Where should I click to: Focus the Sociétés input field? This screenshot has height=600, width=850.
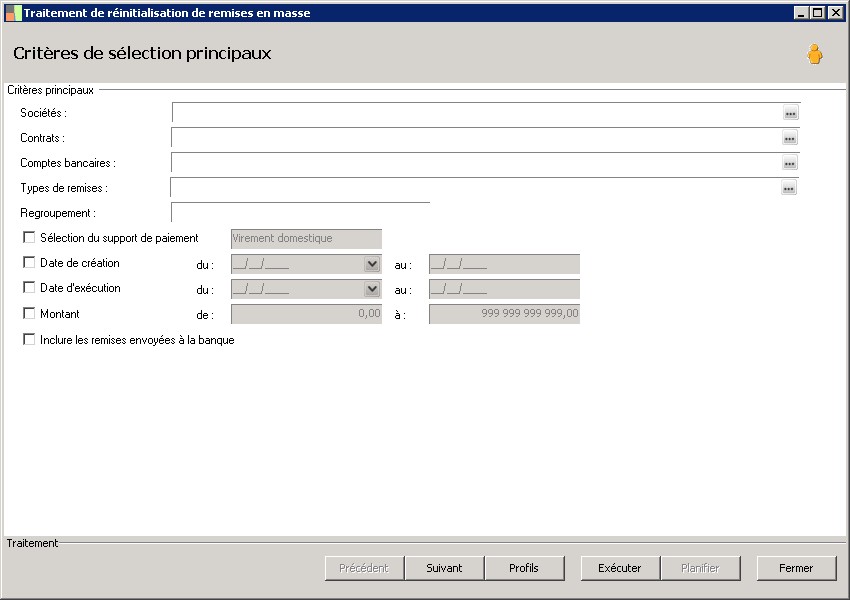476,113
